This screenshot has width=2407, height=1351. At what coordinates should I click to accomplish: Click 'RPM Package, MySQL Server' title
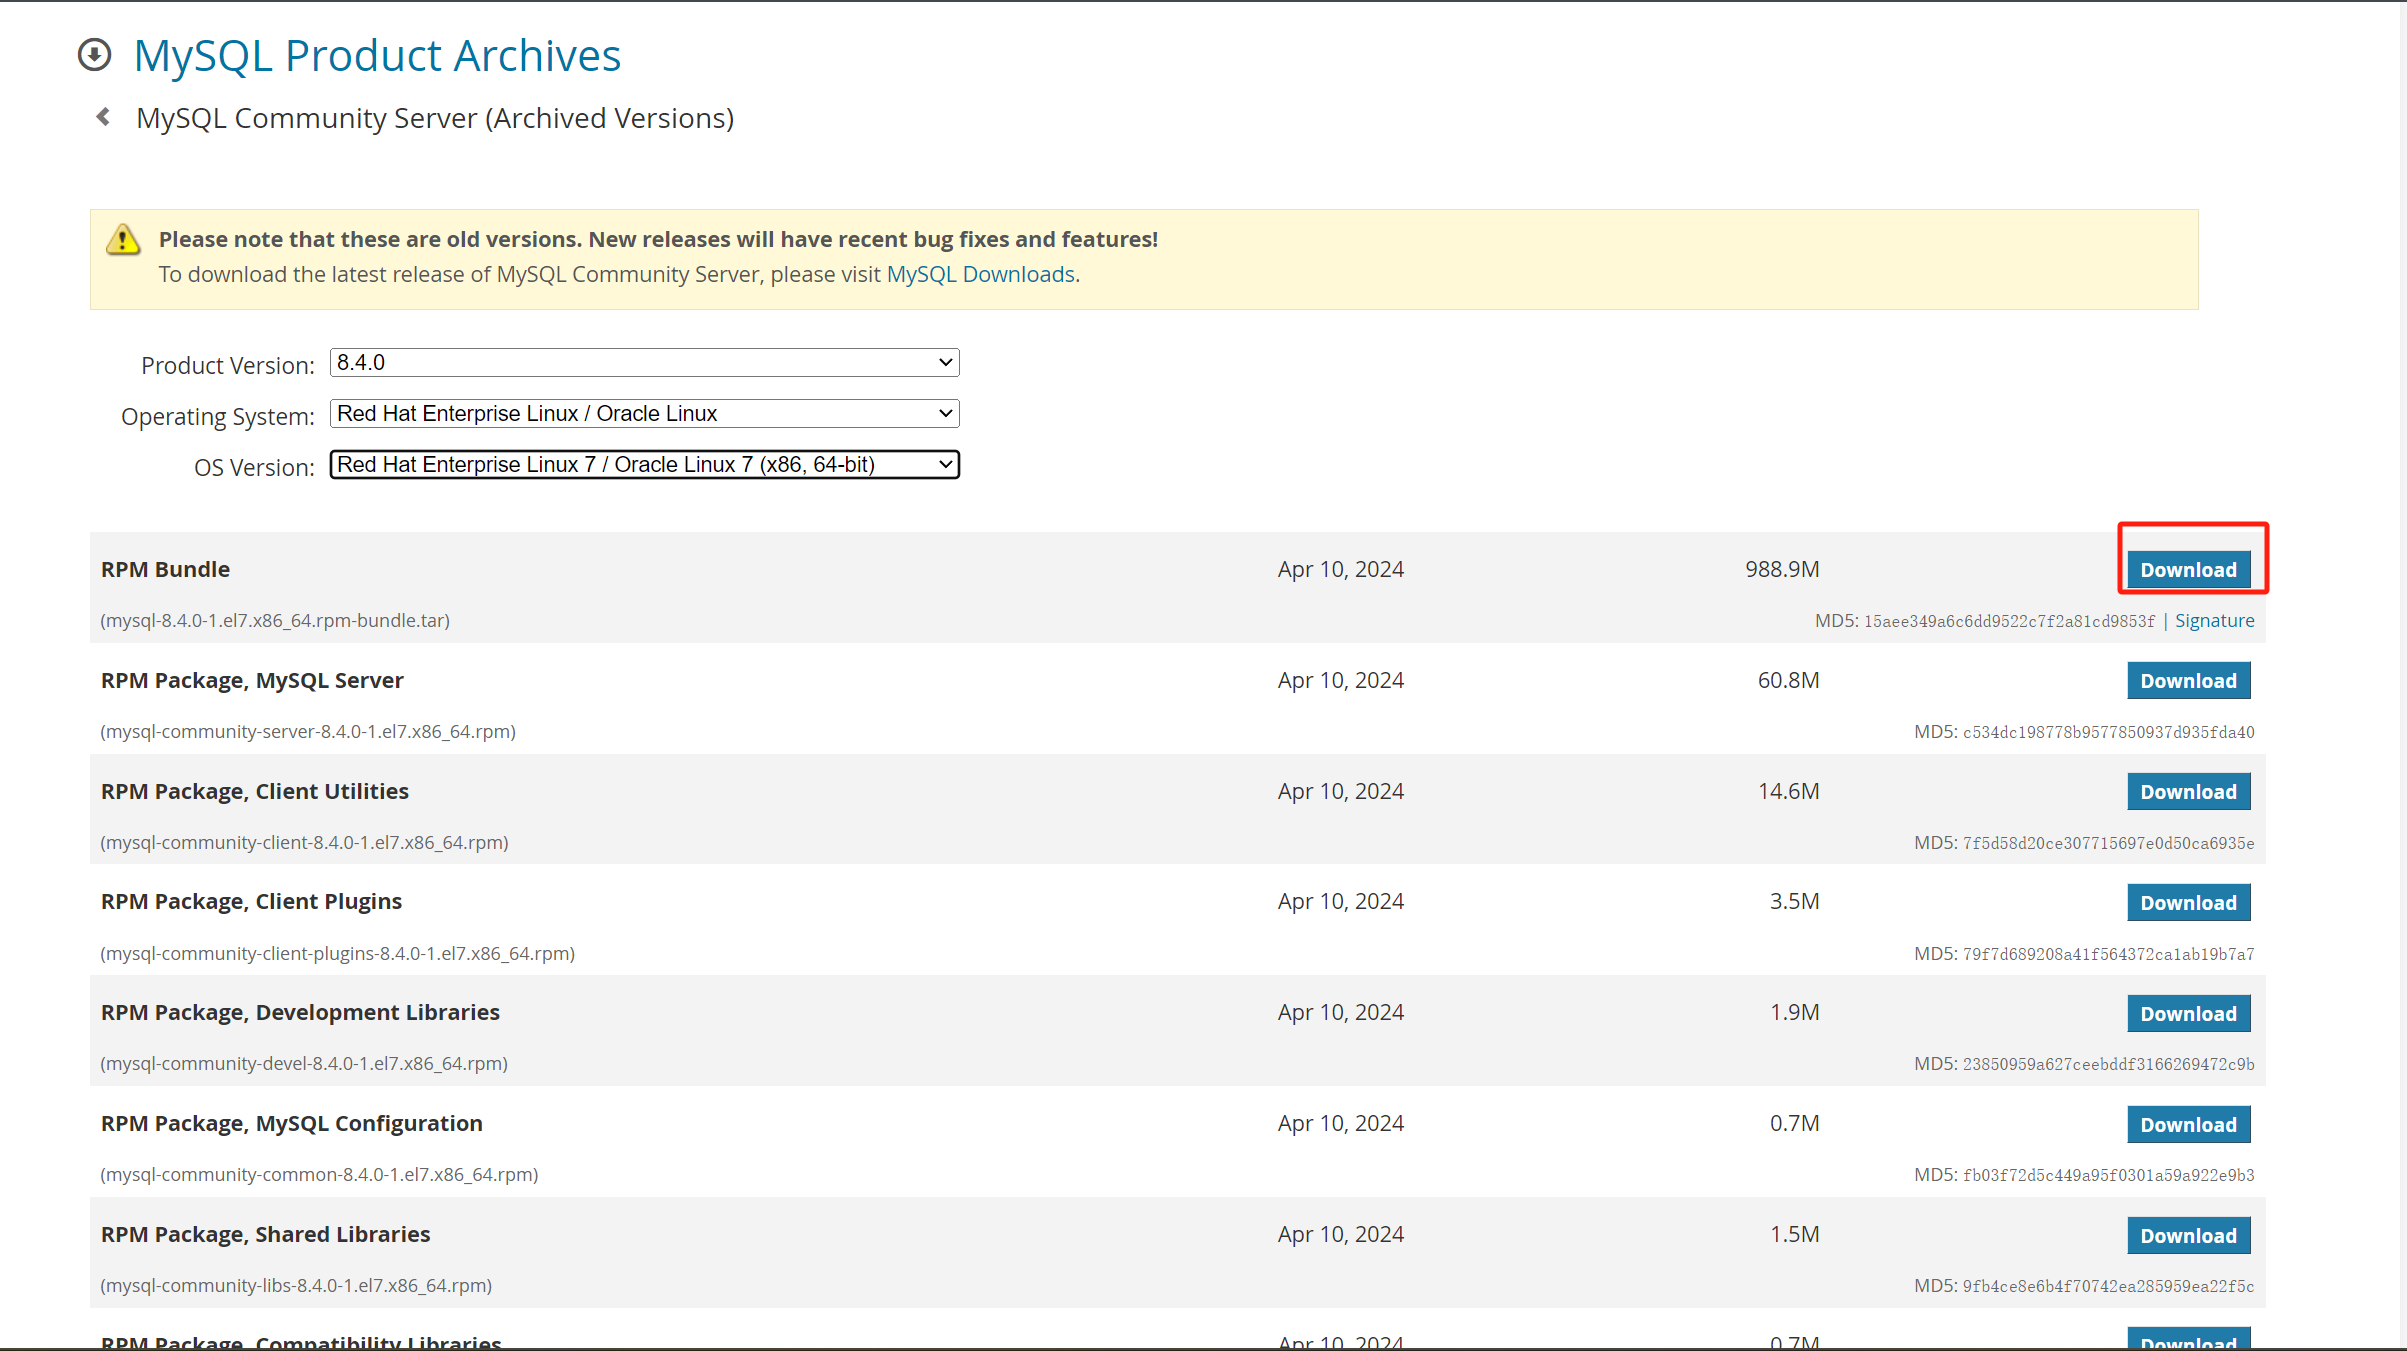[252, 680]
